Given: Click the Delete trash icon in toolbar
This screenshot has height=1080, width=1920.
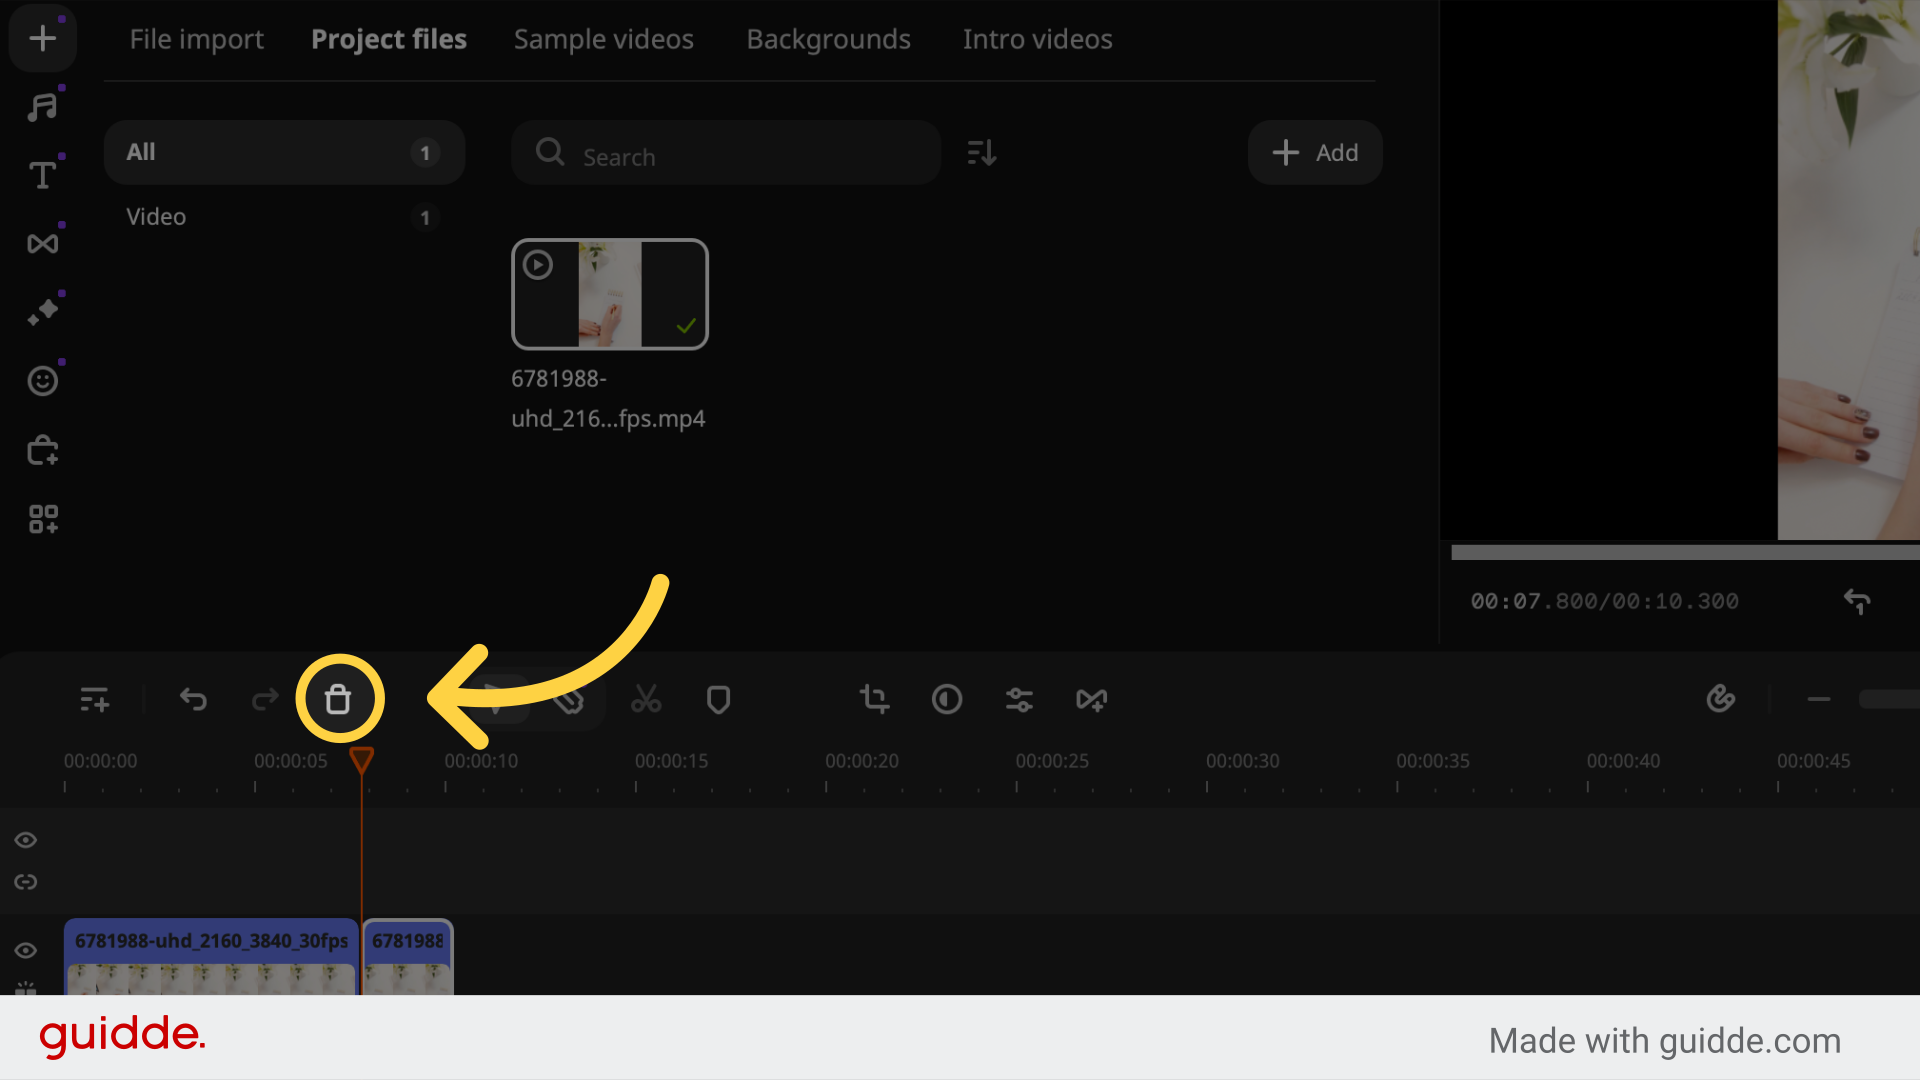Looking at the screenshot, I should coord(339,699).
